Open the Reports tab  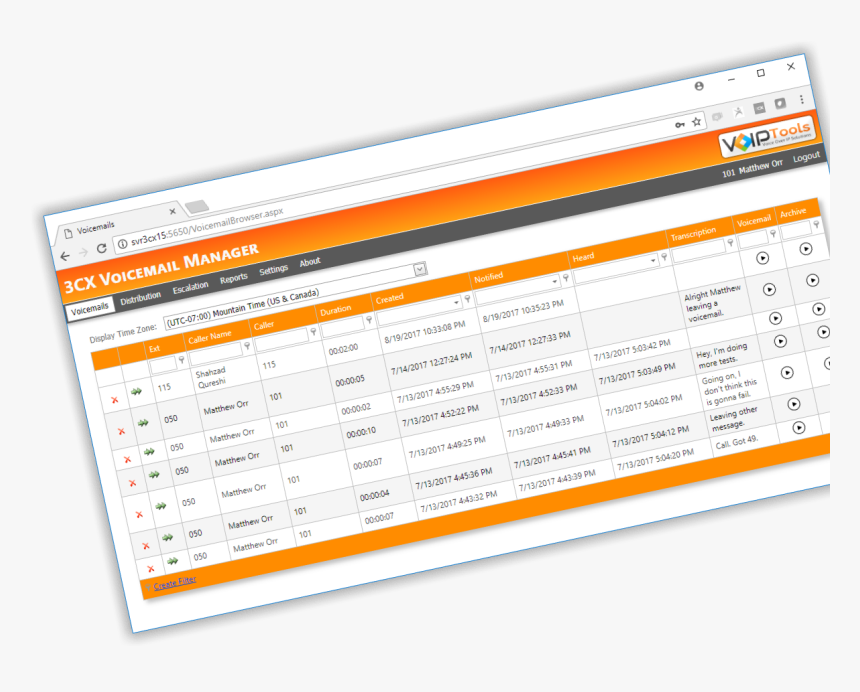(234, 278)
